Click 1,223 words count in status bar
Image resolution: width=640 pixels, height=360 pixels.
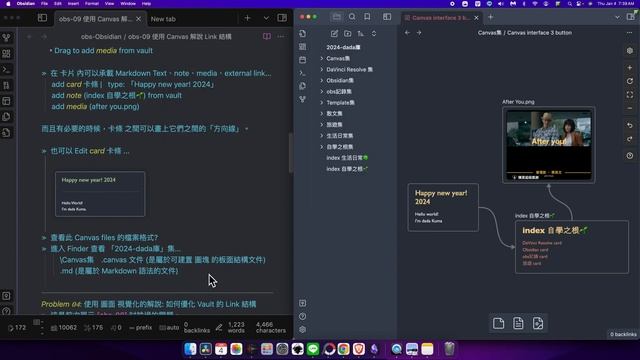236,327
